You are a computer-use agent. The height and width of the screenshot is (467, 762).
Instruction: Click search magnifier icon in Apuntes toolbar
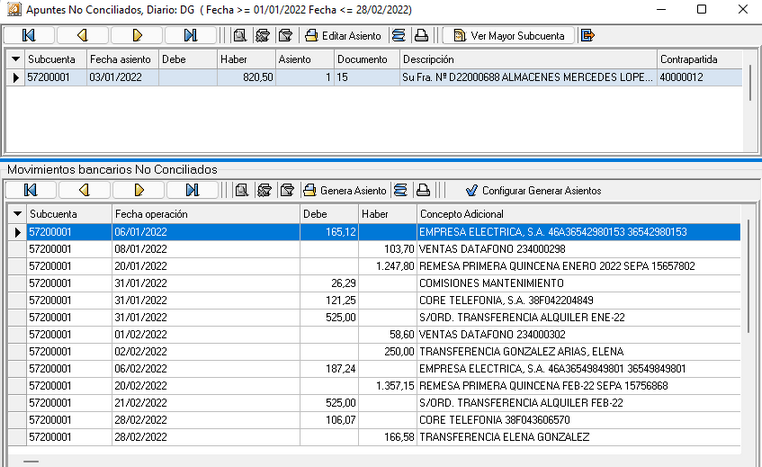pyautogui.click(x=240, y=35)
